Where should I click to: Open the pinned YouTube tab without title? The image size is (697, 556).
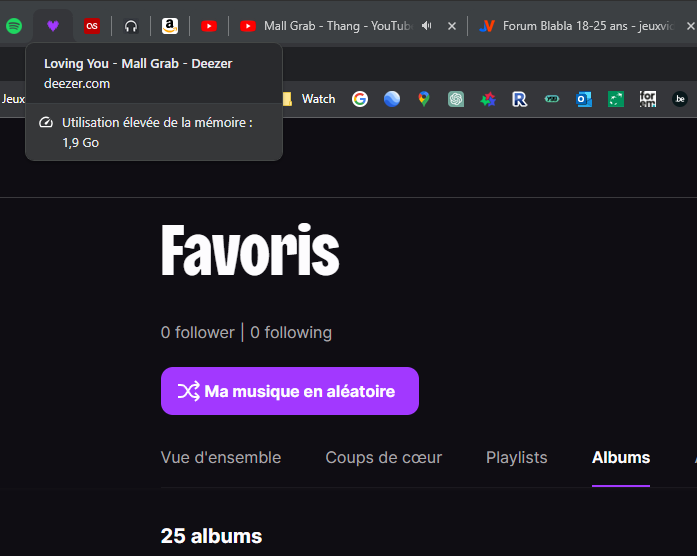(x=209, y=26)
